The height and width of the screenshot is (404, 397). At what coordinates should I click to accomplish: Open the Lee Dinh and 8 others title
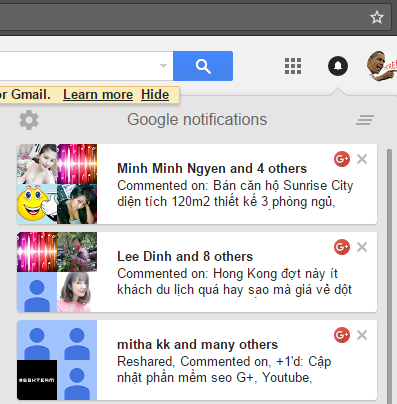(185, 257)
